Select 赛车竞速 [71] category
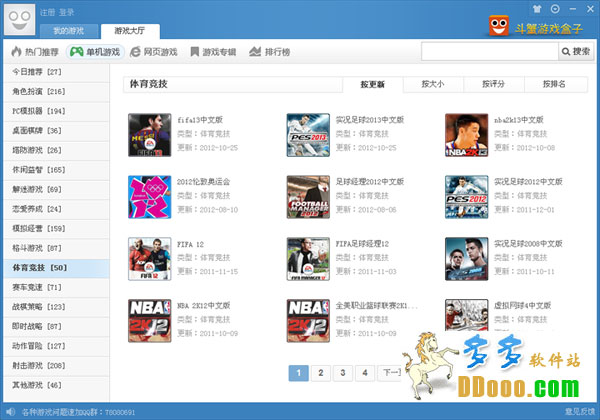 click(56, 287)
